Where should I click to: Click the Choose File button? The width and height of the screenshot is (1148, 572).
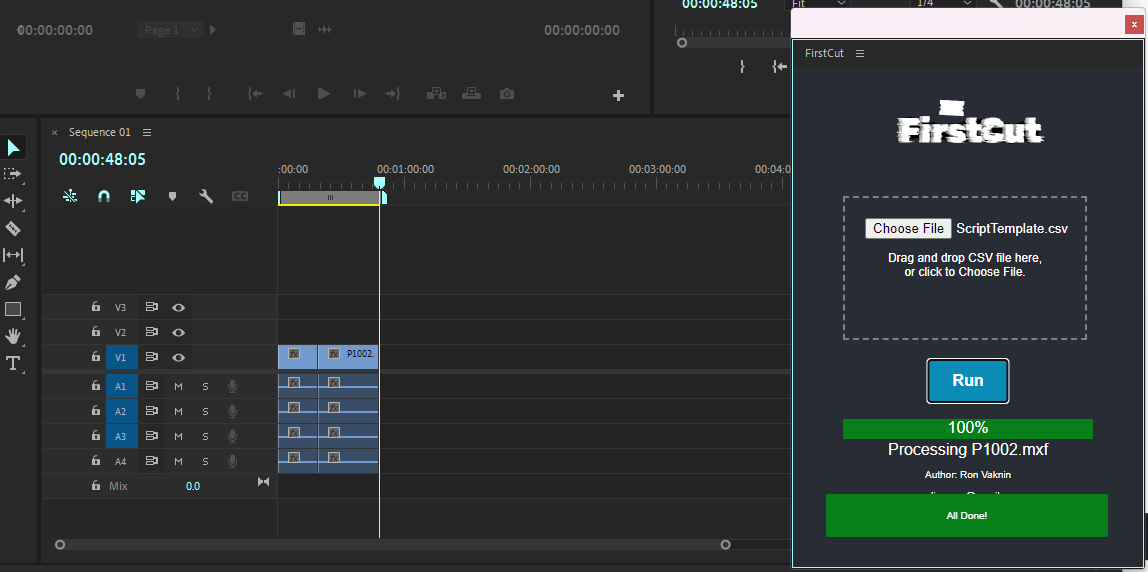tap(908, 229)
